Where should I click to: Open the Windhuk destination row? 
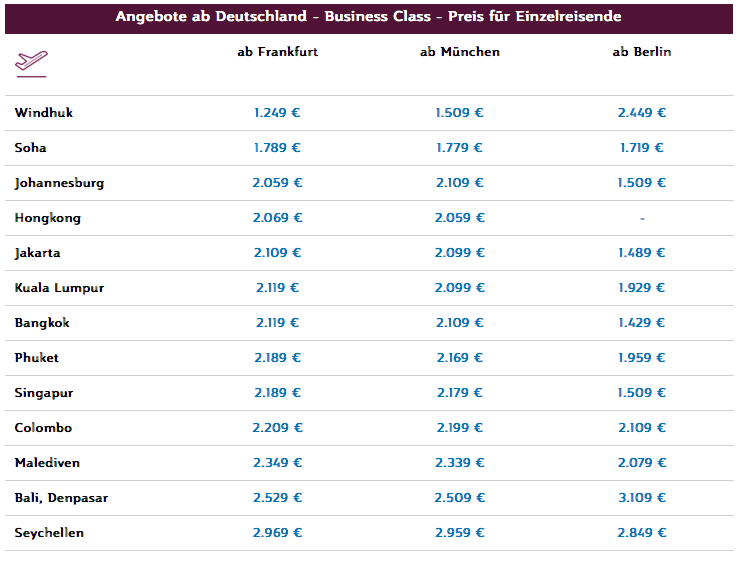(x=44, y=113)
